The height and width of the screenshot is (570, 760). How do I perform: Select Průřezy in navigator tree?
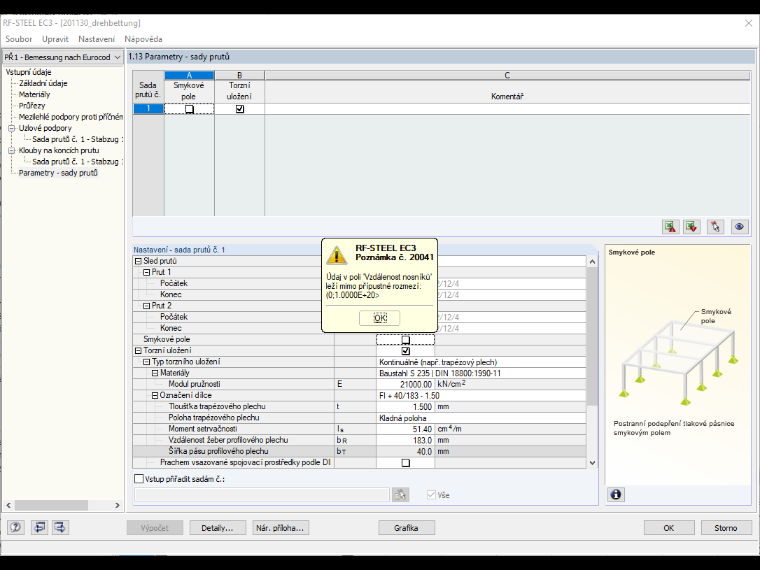click(x=32, y=106)
